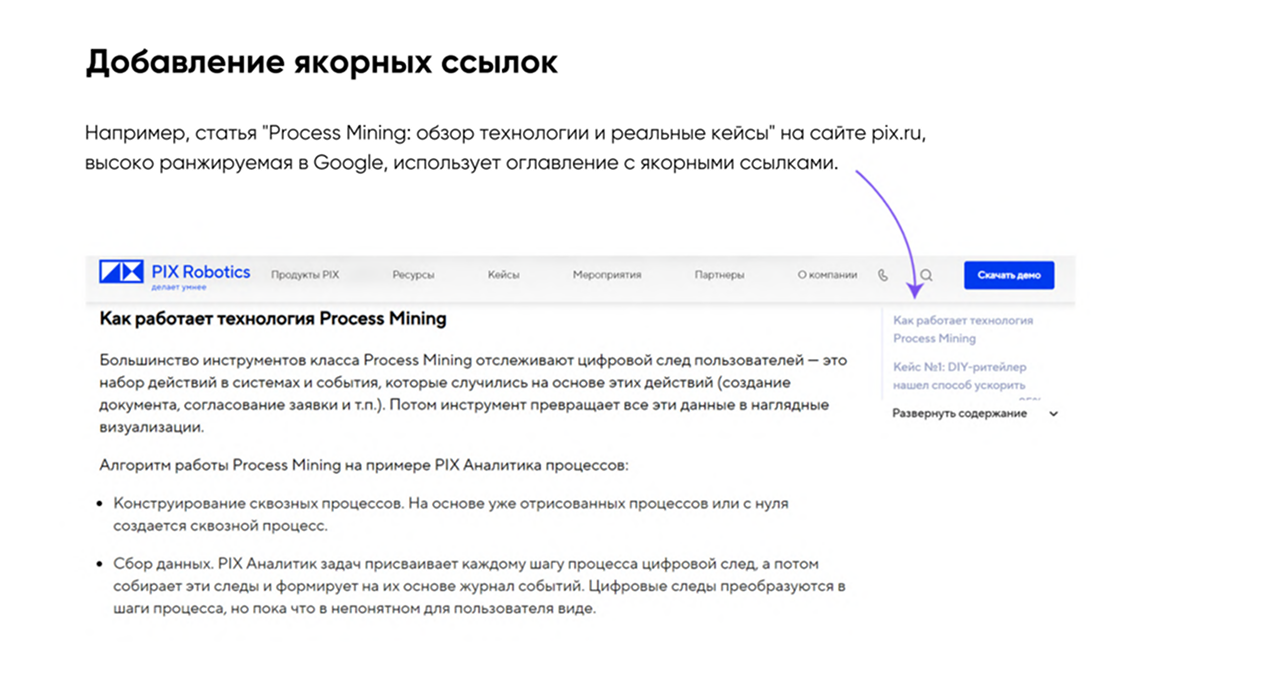1280x700 pixels.
Task: Click the Скачать демо button
Action: click(1009, 275)
